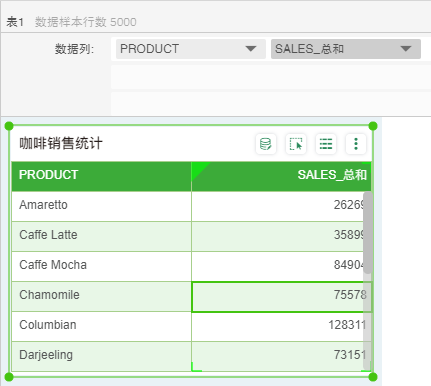
Task: Expand the SALES_总和 column dropdown
Action: click(406, 49)
